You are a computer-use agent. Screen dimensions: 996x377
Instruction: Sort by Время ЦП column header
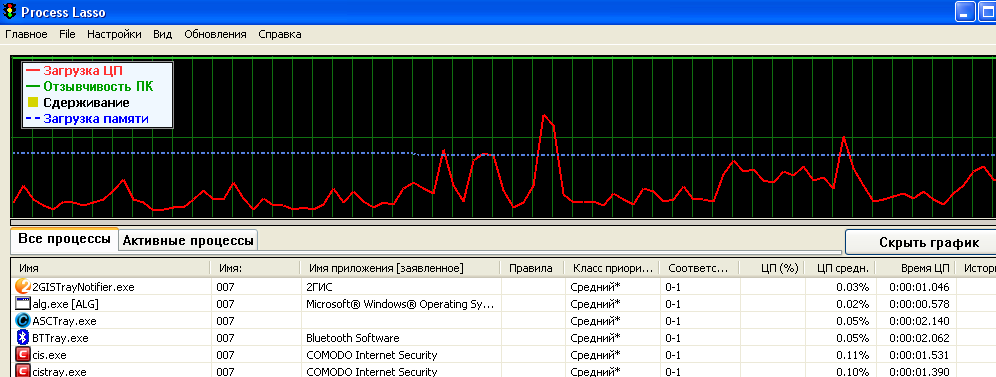[x=916, y=268]
